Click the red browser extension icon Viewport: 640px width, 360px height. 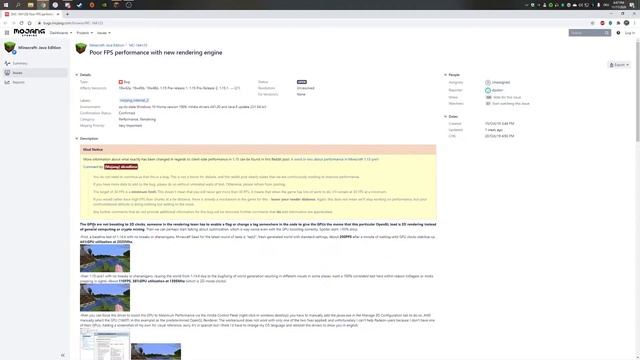pyautogui.click(x=602, y=23)
